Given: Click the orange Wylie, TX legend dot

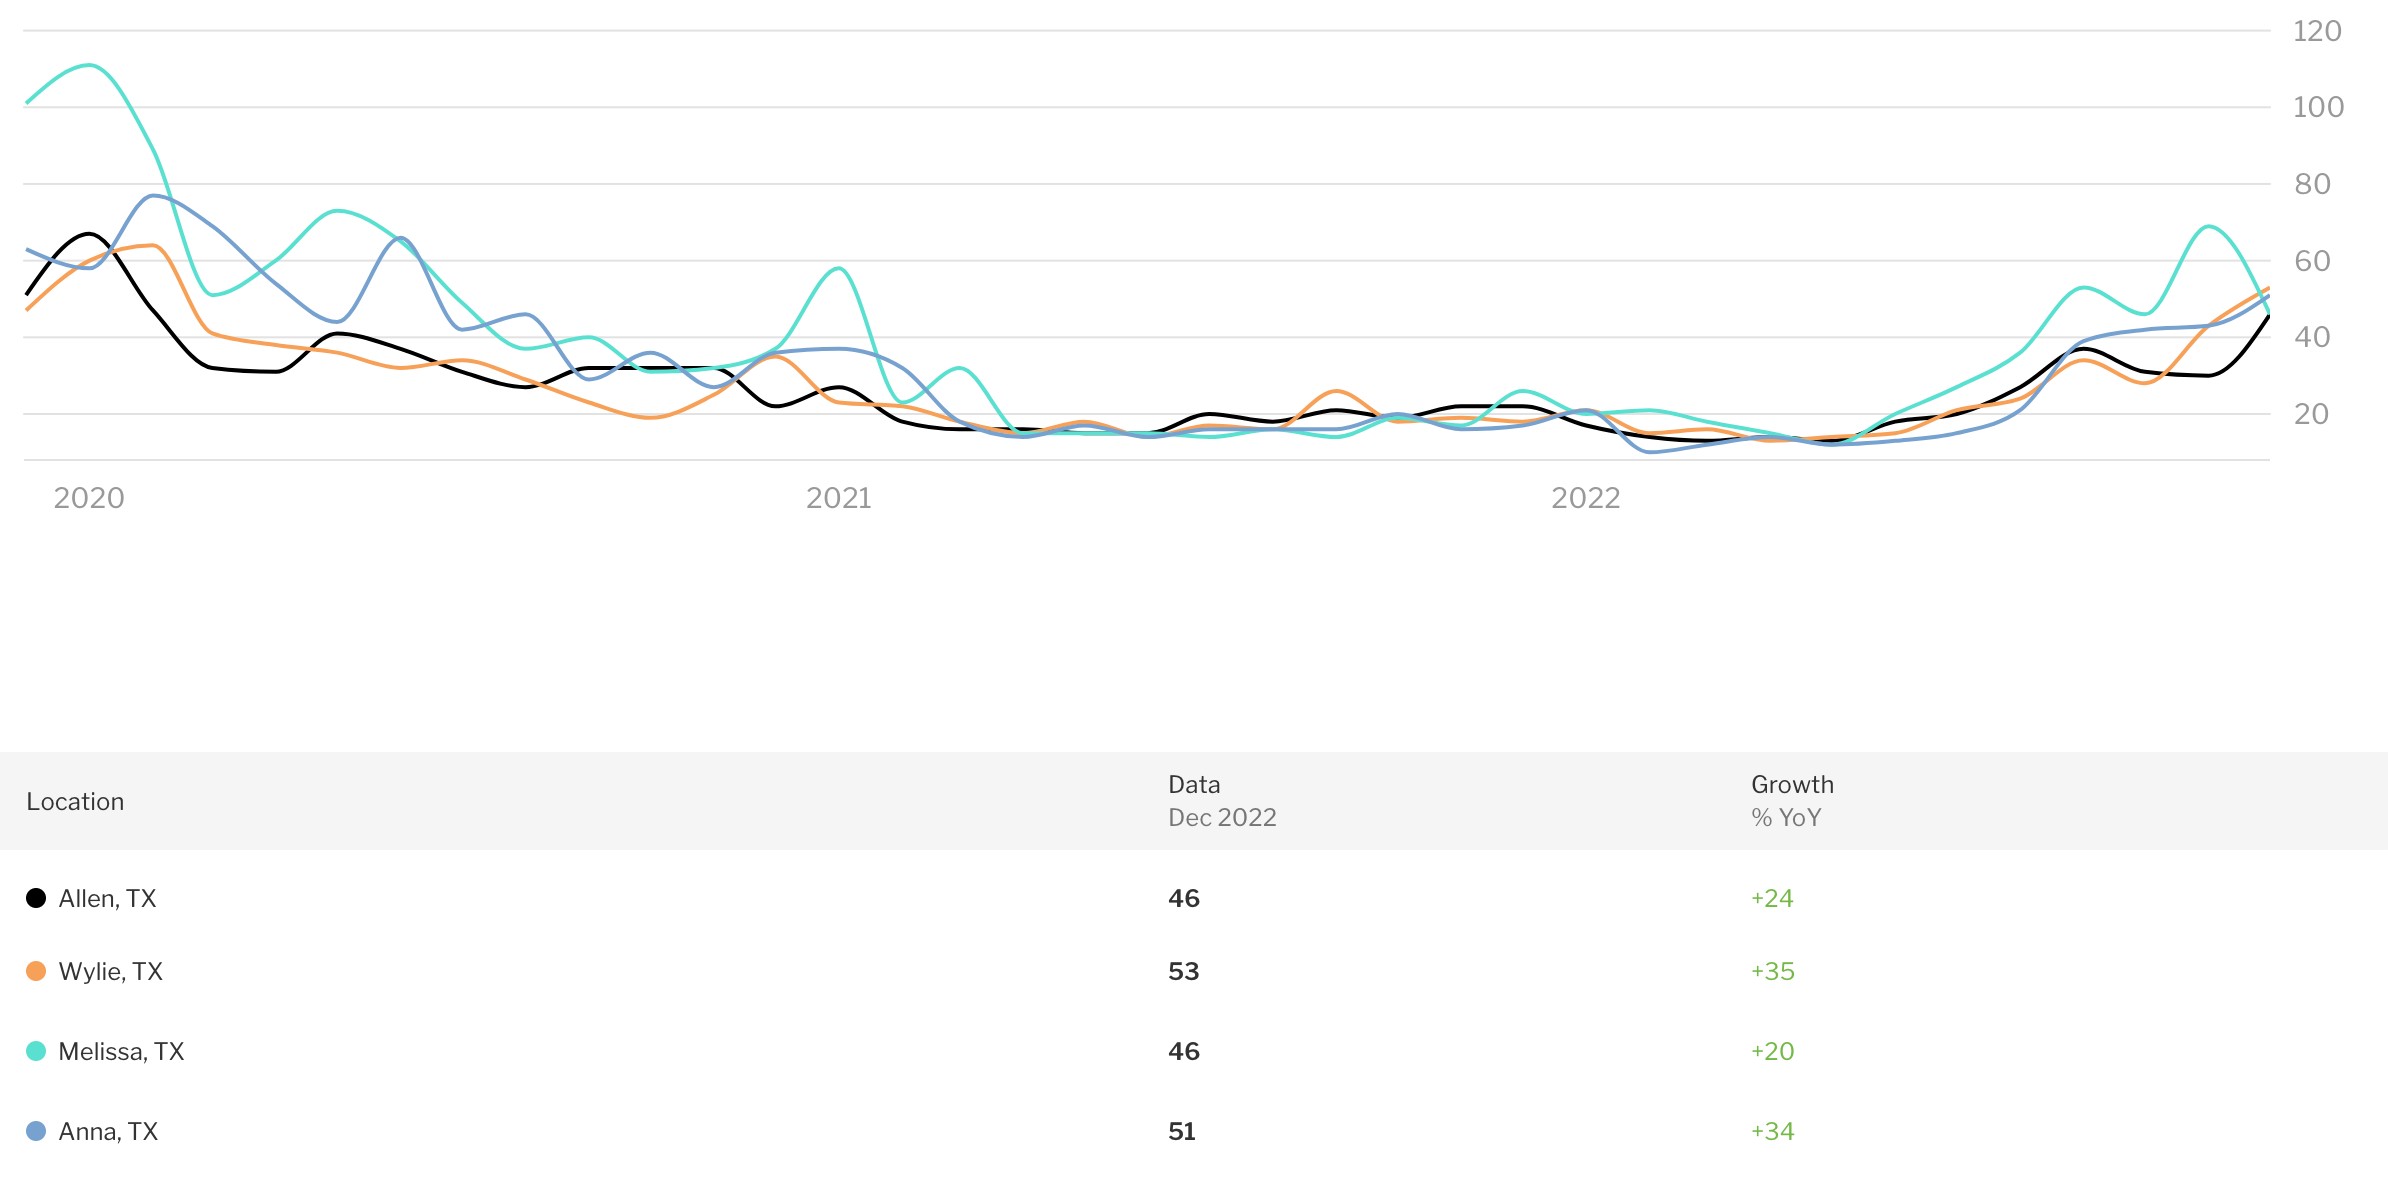Looking at the screenshot, I should 36,971.
